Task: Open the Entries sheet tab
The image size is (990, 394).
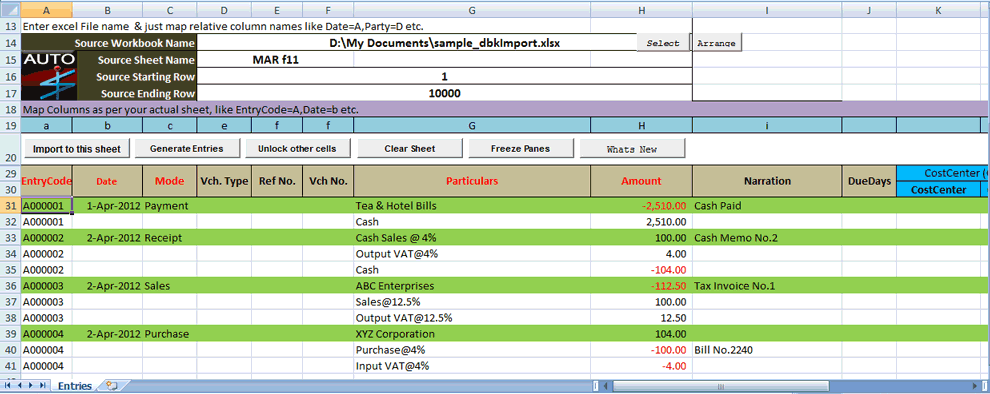Action: coord(75,386)
